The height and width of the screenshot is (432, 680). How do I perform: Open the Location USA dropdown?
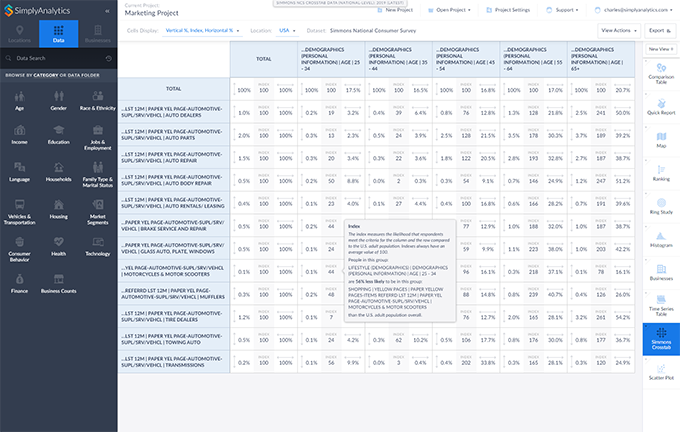point(289,31)
